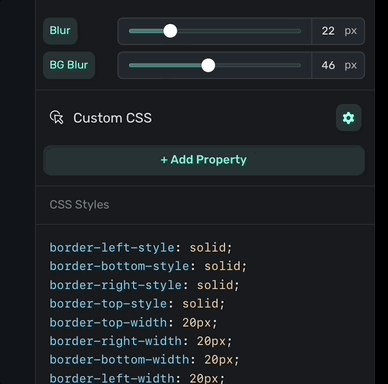Click the BG Blur label button
The image size is (388, 384).
[69, 65]
